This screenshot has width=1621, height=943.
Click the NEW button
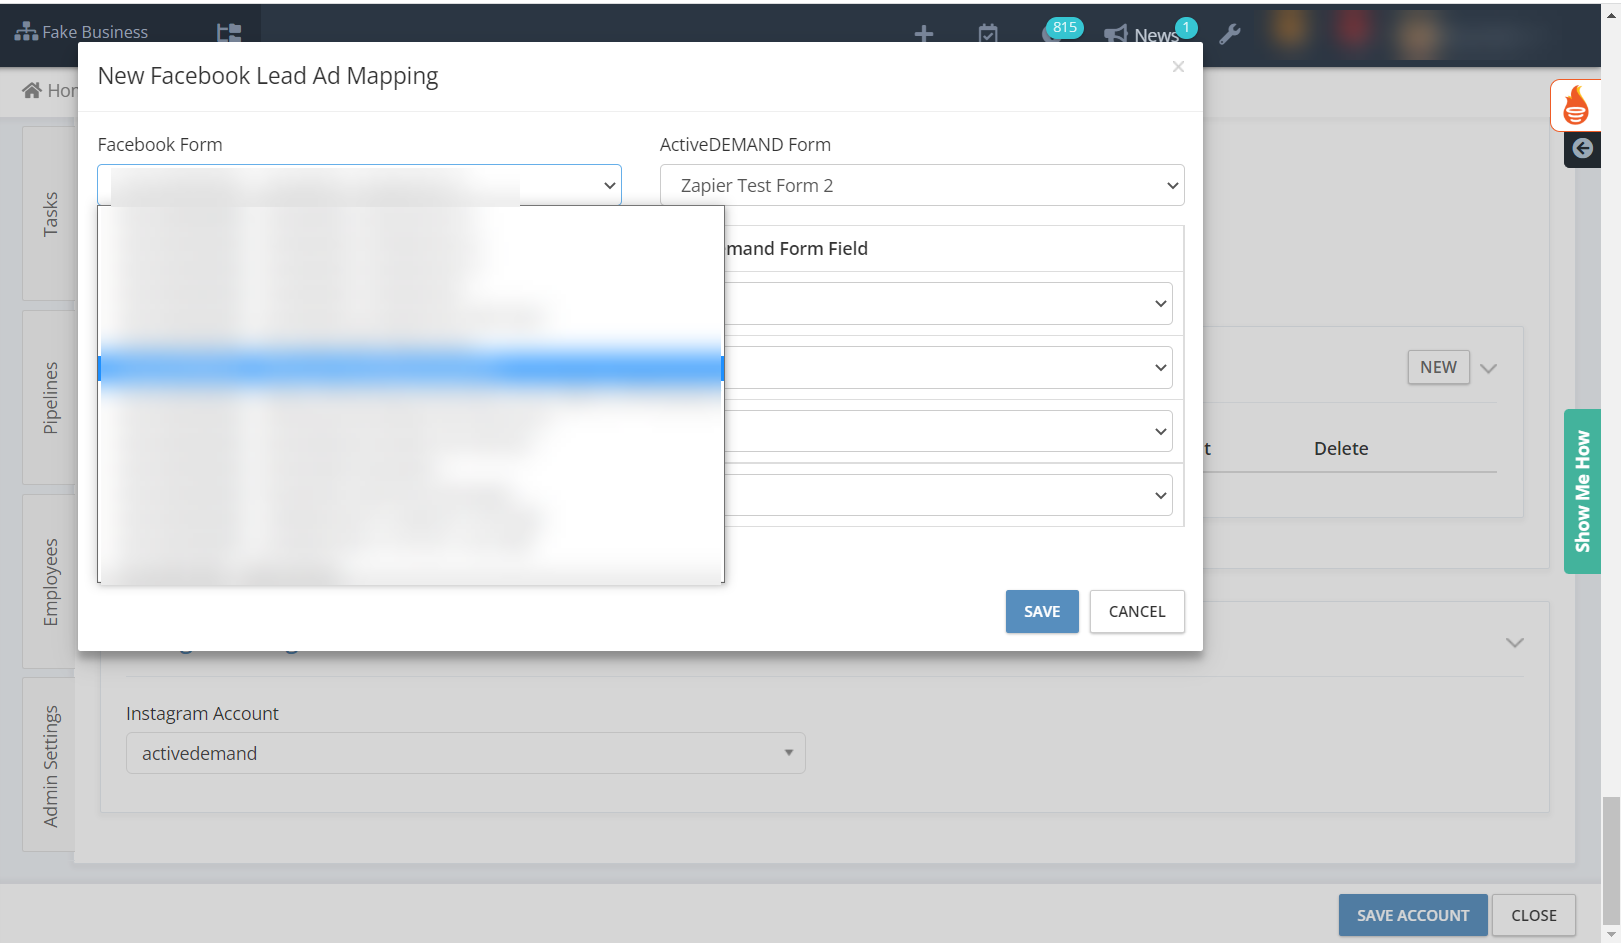tap(1438, 367)
